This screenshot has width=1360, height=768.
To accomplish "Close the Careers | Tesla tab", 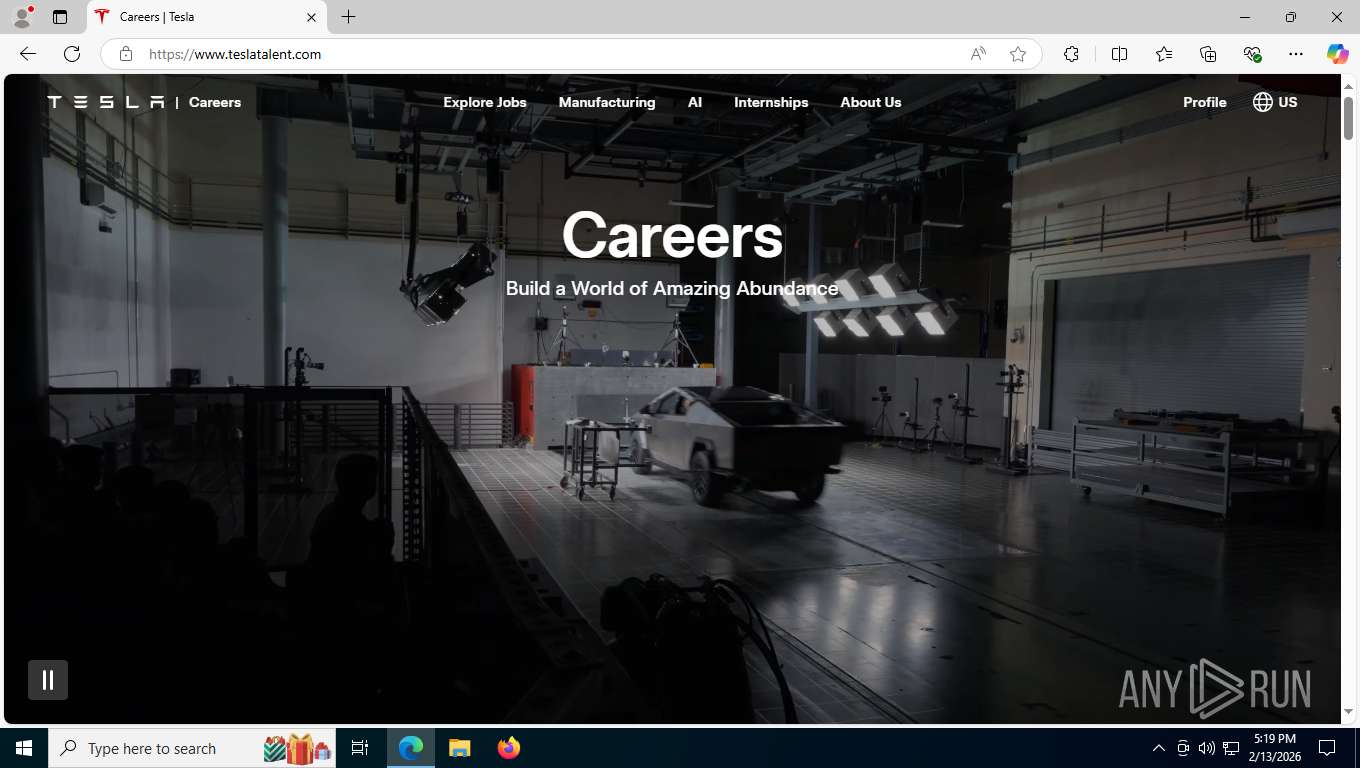I will tap(311, 17).
